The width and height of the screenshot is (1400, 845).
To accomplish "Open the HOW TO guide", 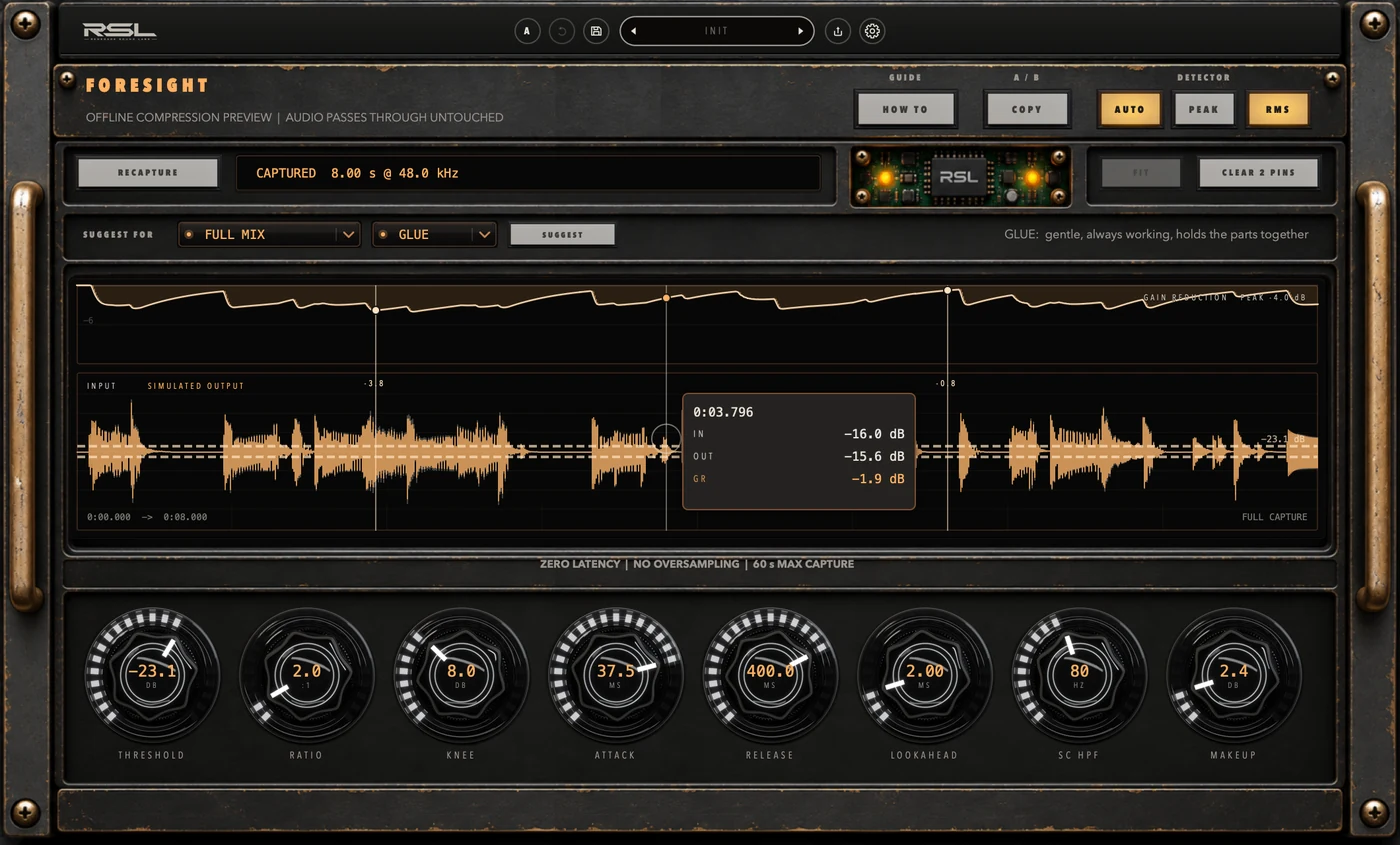I will tap(906, 109).
